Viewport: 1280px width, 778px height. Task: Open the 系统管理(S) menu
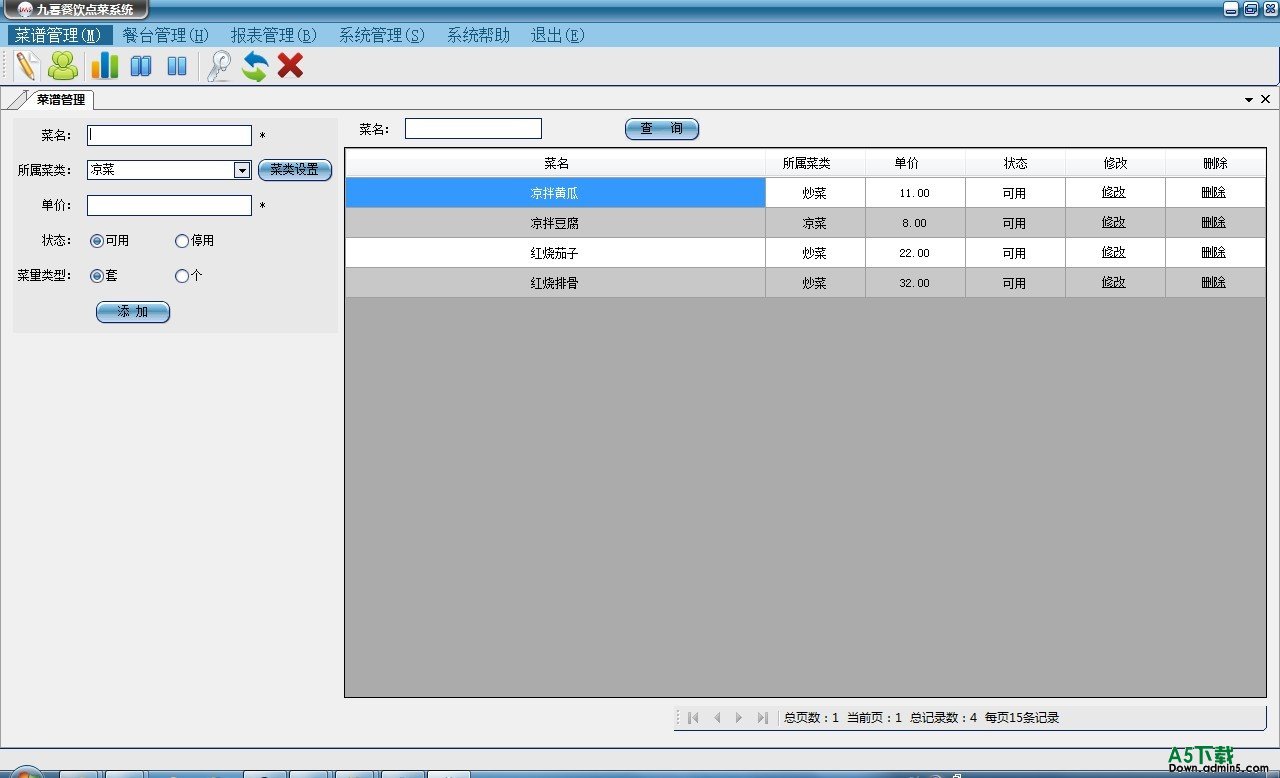[x=381, y=35]
